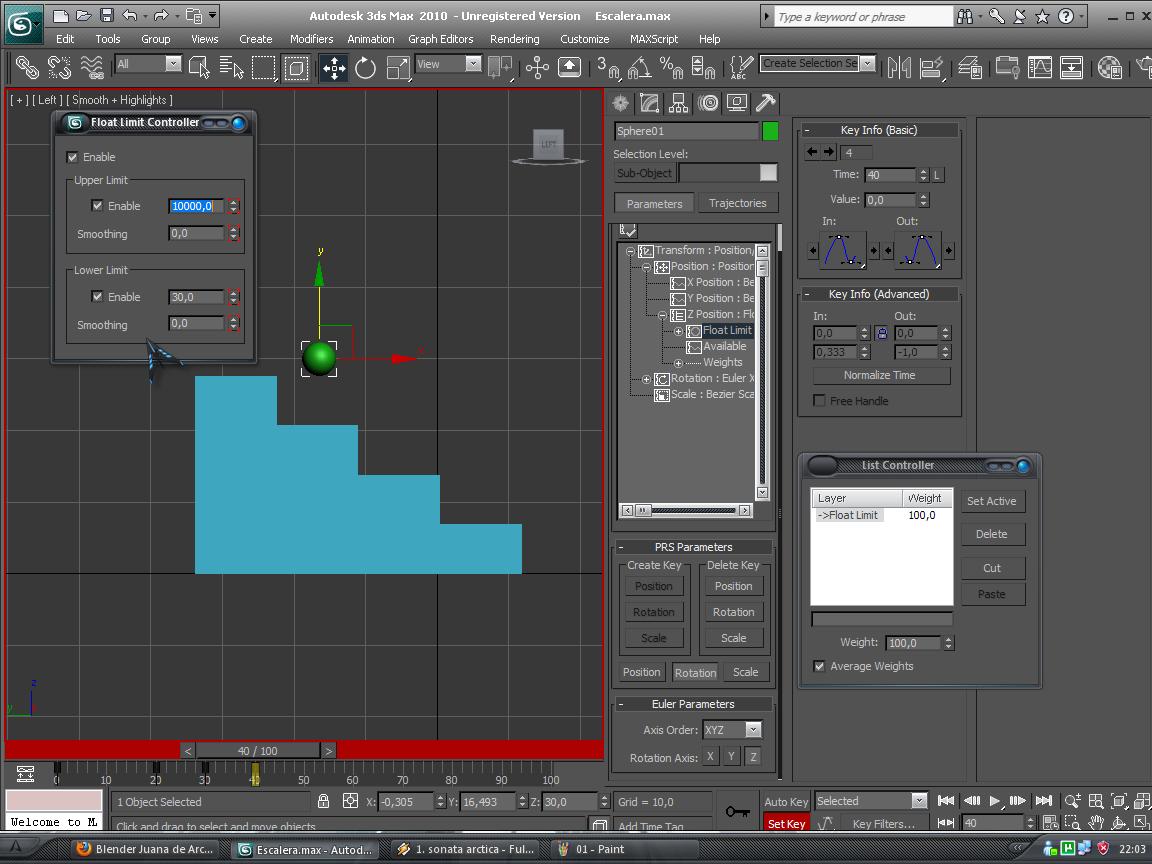This screenshot has height=864, width=1152.
Task: Click the Mirror tool icon
Action: click(x=899, y=68)
